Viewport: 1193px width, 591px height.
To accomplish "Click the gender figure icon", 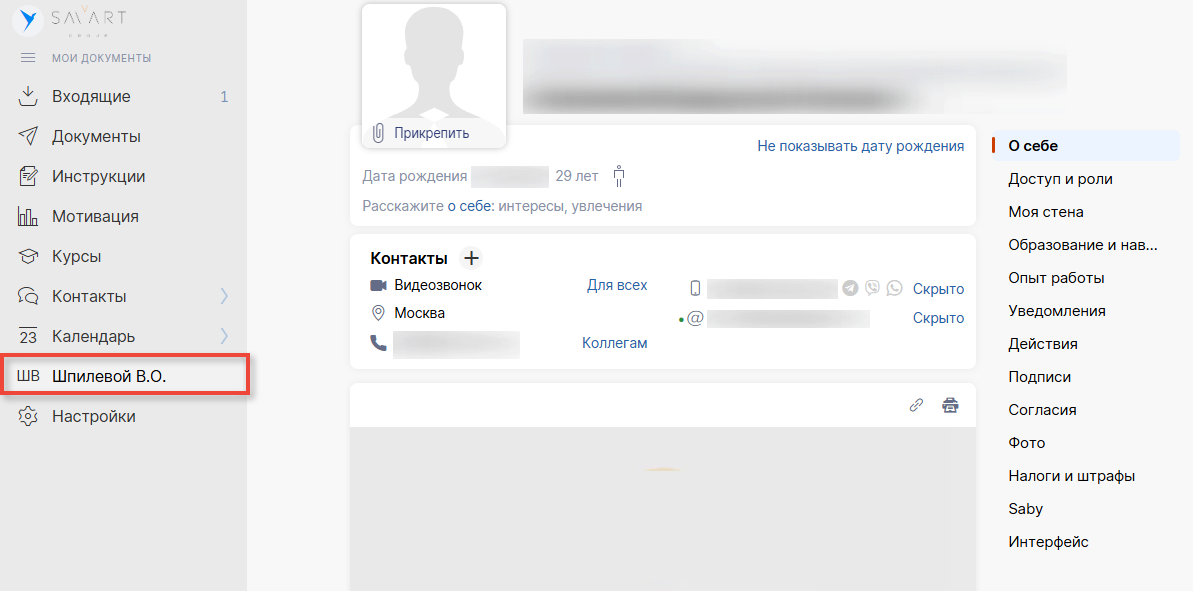I will pyautogui.click(x=619, y=176).
